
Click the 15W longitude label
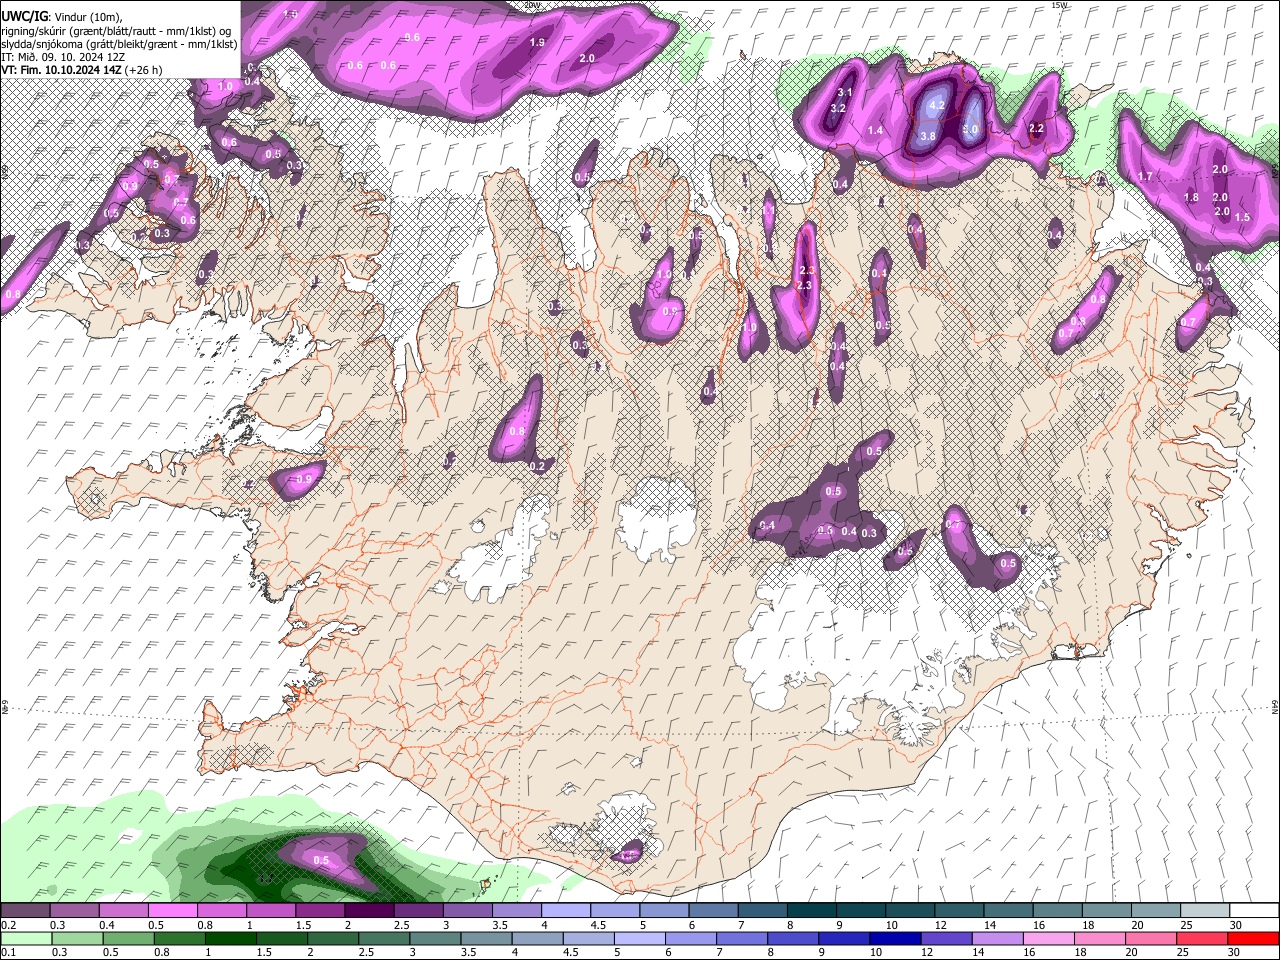pyautogui.click(x=1059, y=5)
